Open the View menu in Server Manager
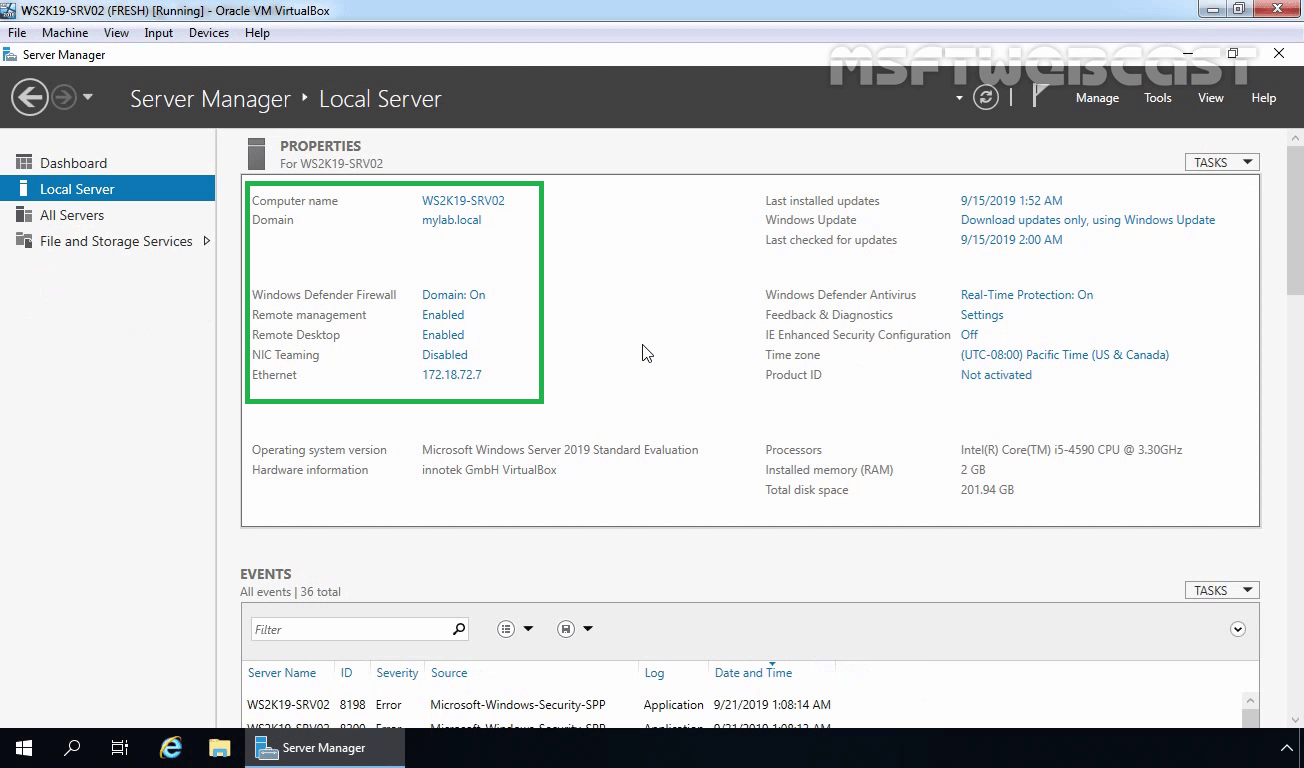Image resolution: width=1304 pixels, height=768 pixels. click(x=1211, y=98)
